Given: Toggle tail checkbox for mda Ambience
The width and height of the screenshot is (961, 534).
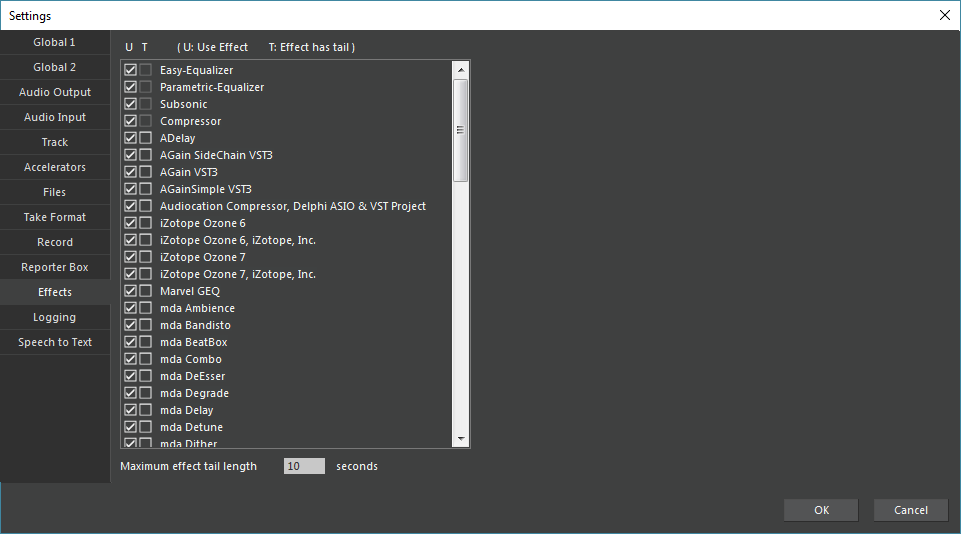Looking at the screenshot, I should [146, 308].
